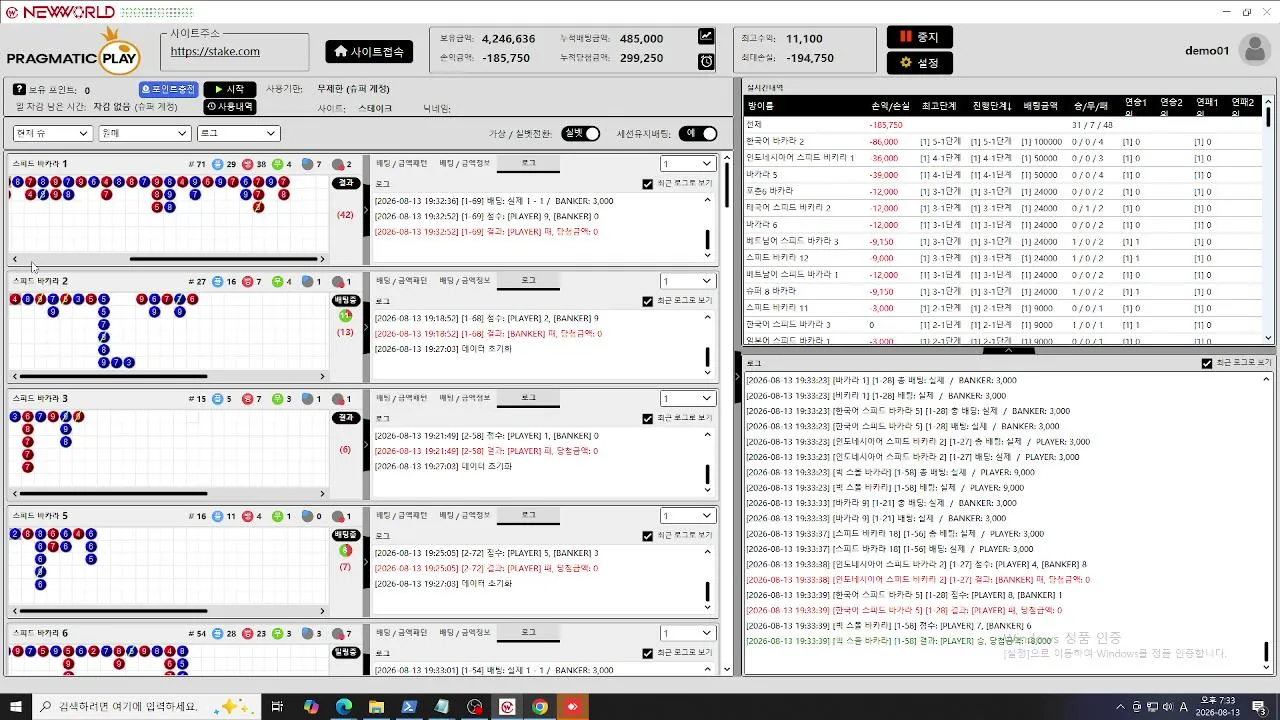
Task: Select 로그 tab in 스피드 바카라 5
Action: (x=528, y=515)
